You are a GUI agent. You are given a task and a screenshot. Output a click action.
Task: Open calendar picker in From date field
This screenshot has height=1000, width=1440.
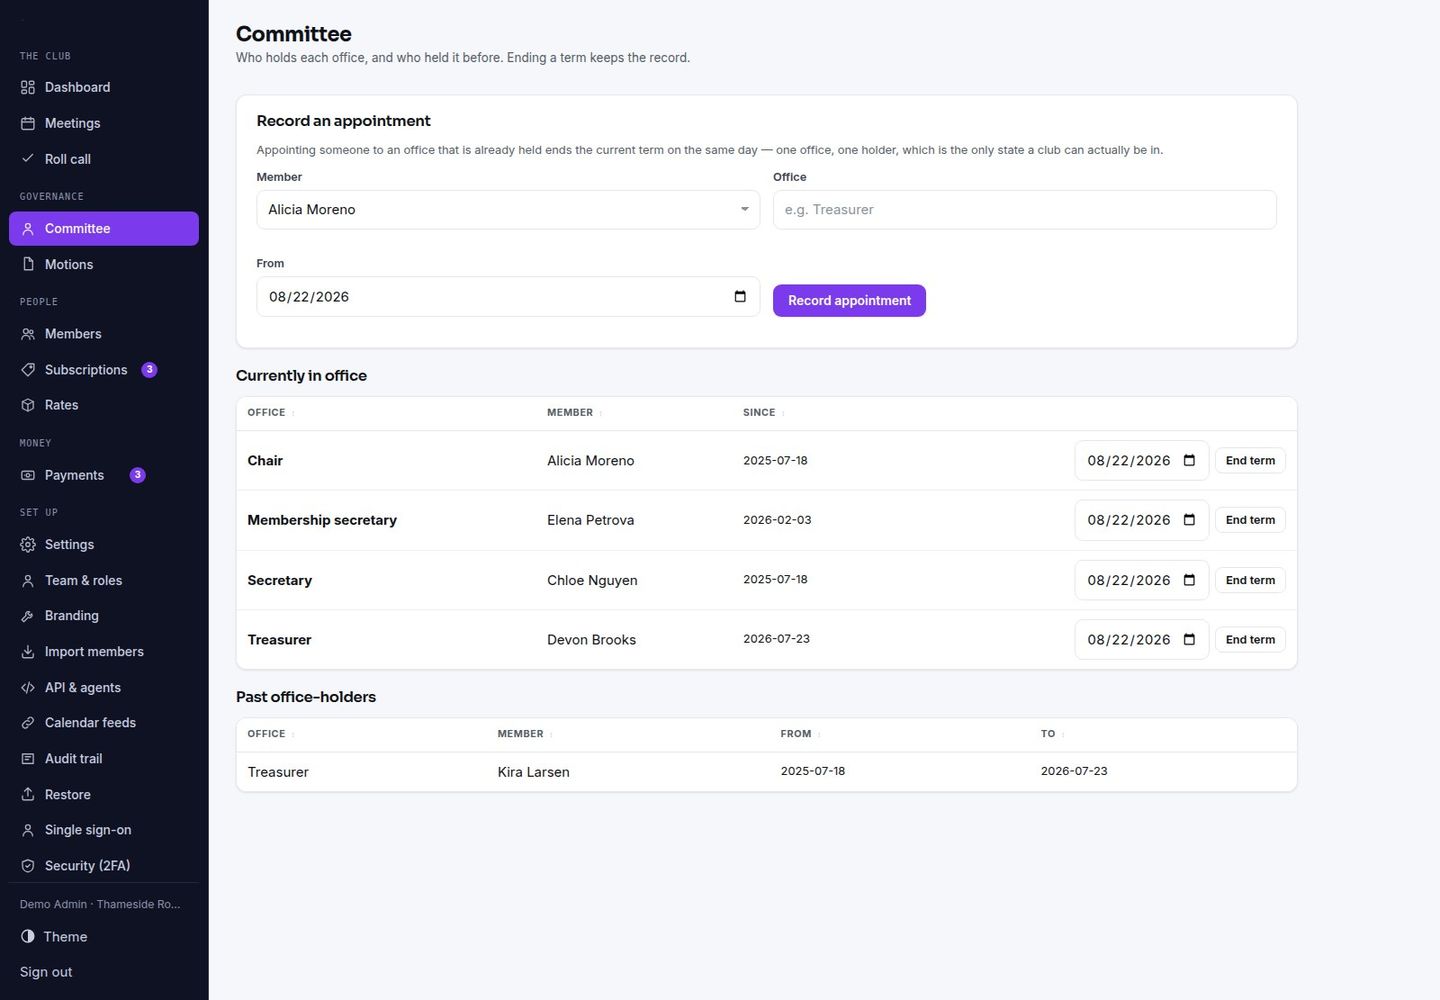click(740, 296)
